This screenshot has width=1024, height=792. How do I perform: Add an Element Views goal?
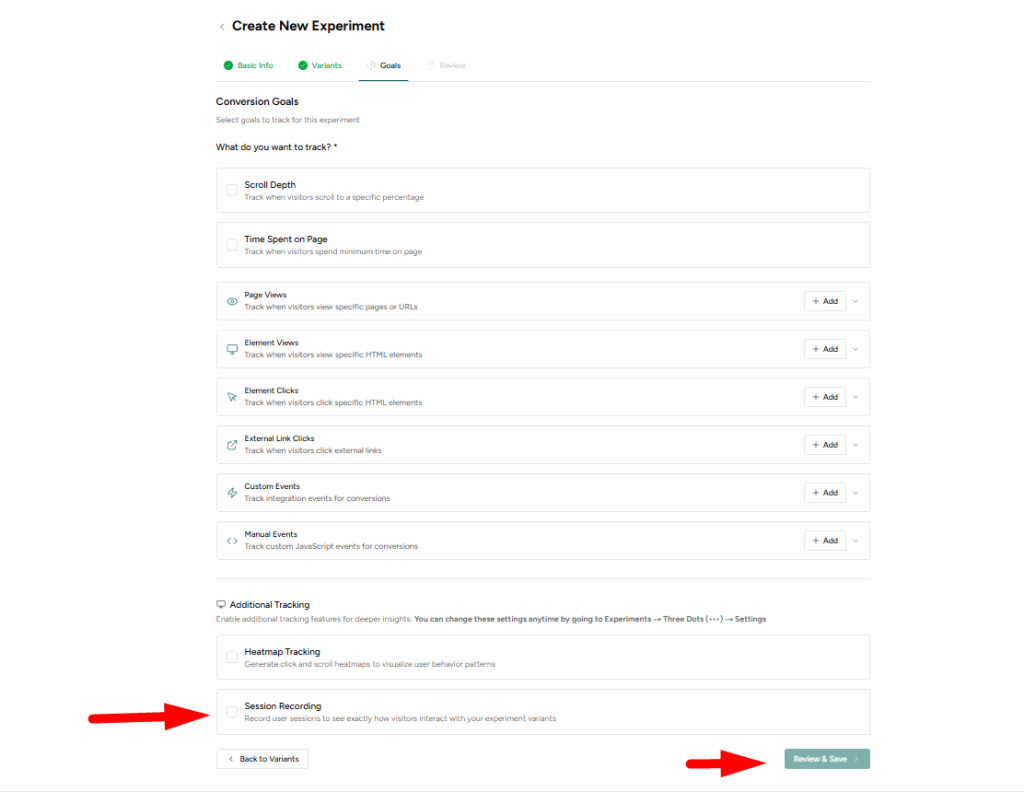(x=823, y=348)
